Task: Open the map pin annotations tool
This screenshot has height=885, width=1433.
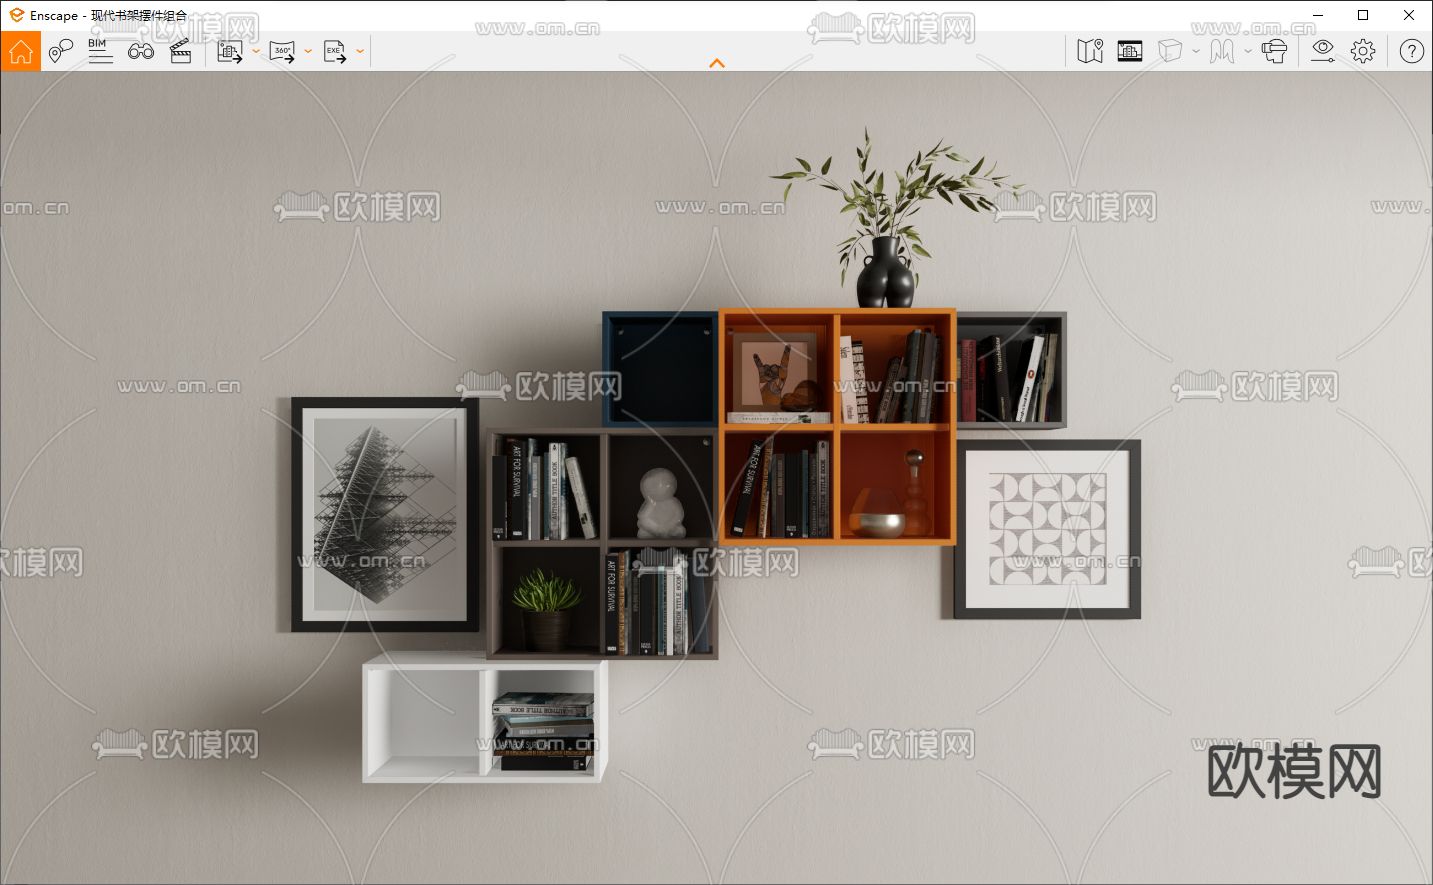Action: coord(60,51)
